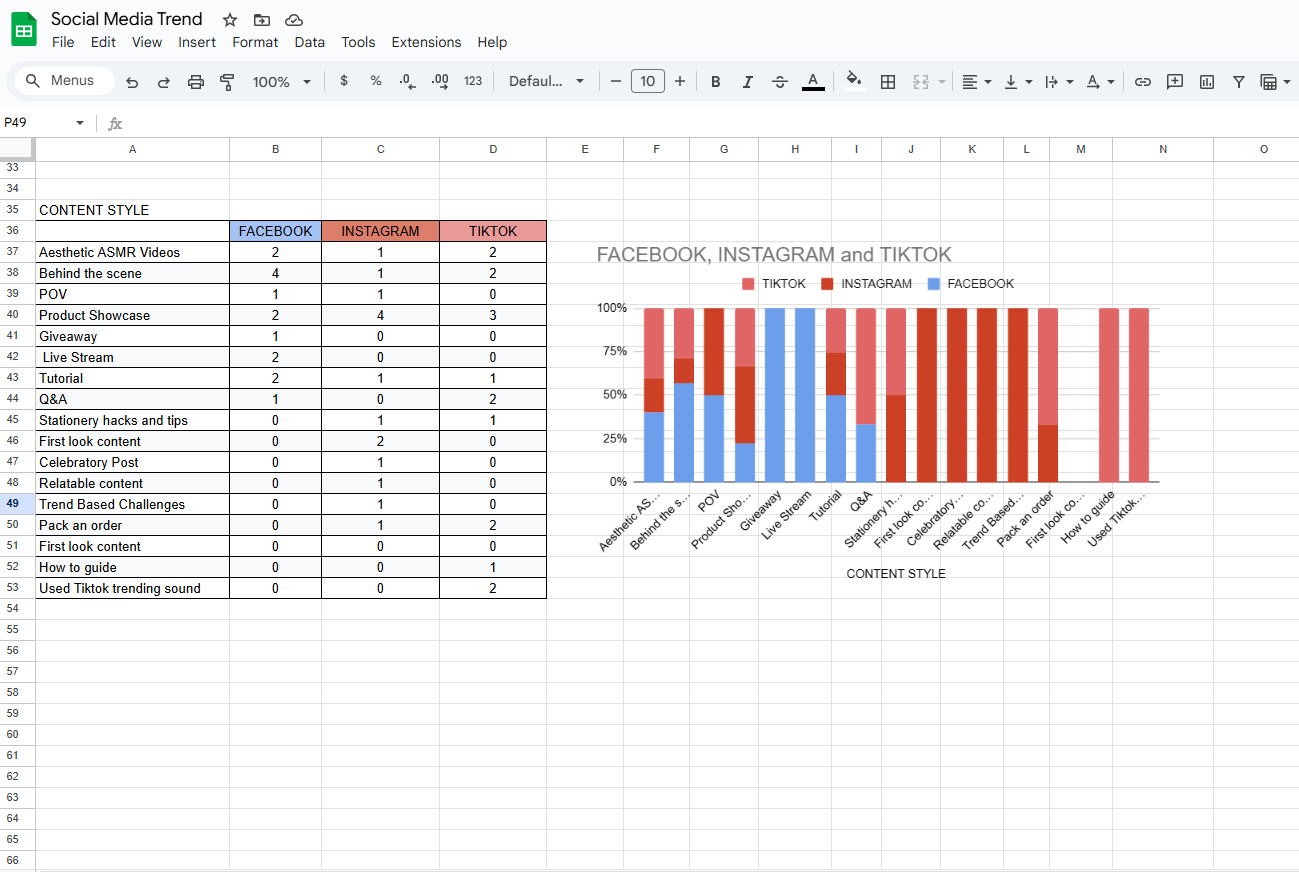The width and height of the screenshot is (1299, 872).
Task: Insert a chart from toolbar
Action: coord(1207,82)
